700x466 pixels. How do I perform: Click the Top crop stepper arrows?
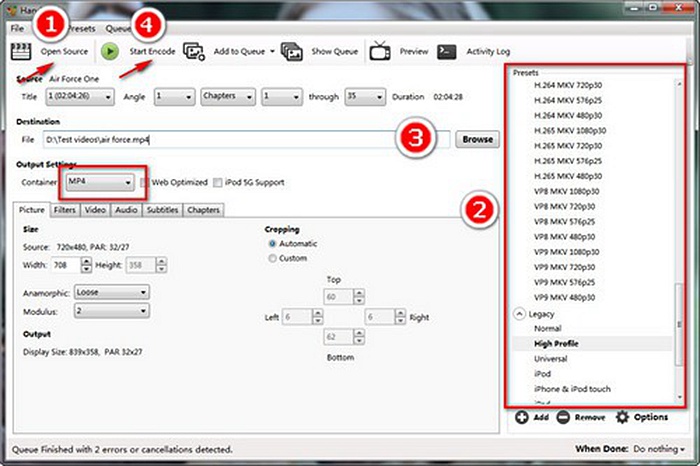pos(359,297)
